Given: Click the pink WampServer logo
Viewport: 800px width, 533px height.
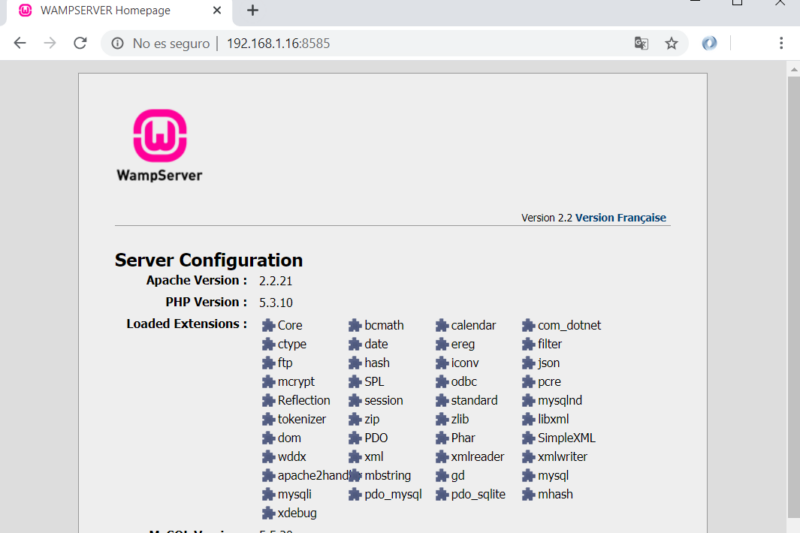Looking at the screenshot, I should pyautogui.click(x=160, y=135).
